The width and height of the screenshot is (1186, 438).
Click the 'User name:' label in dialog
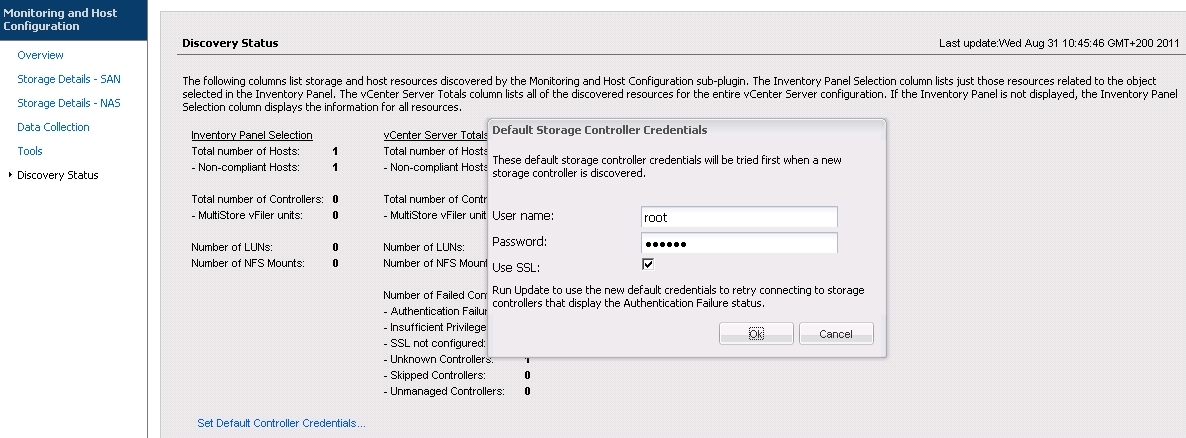[523, 216]
